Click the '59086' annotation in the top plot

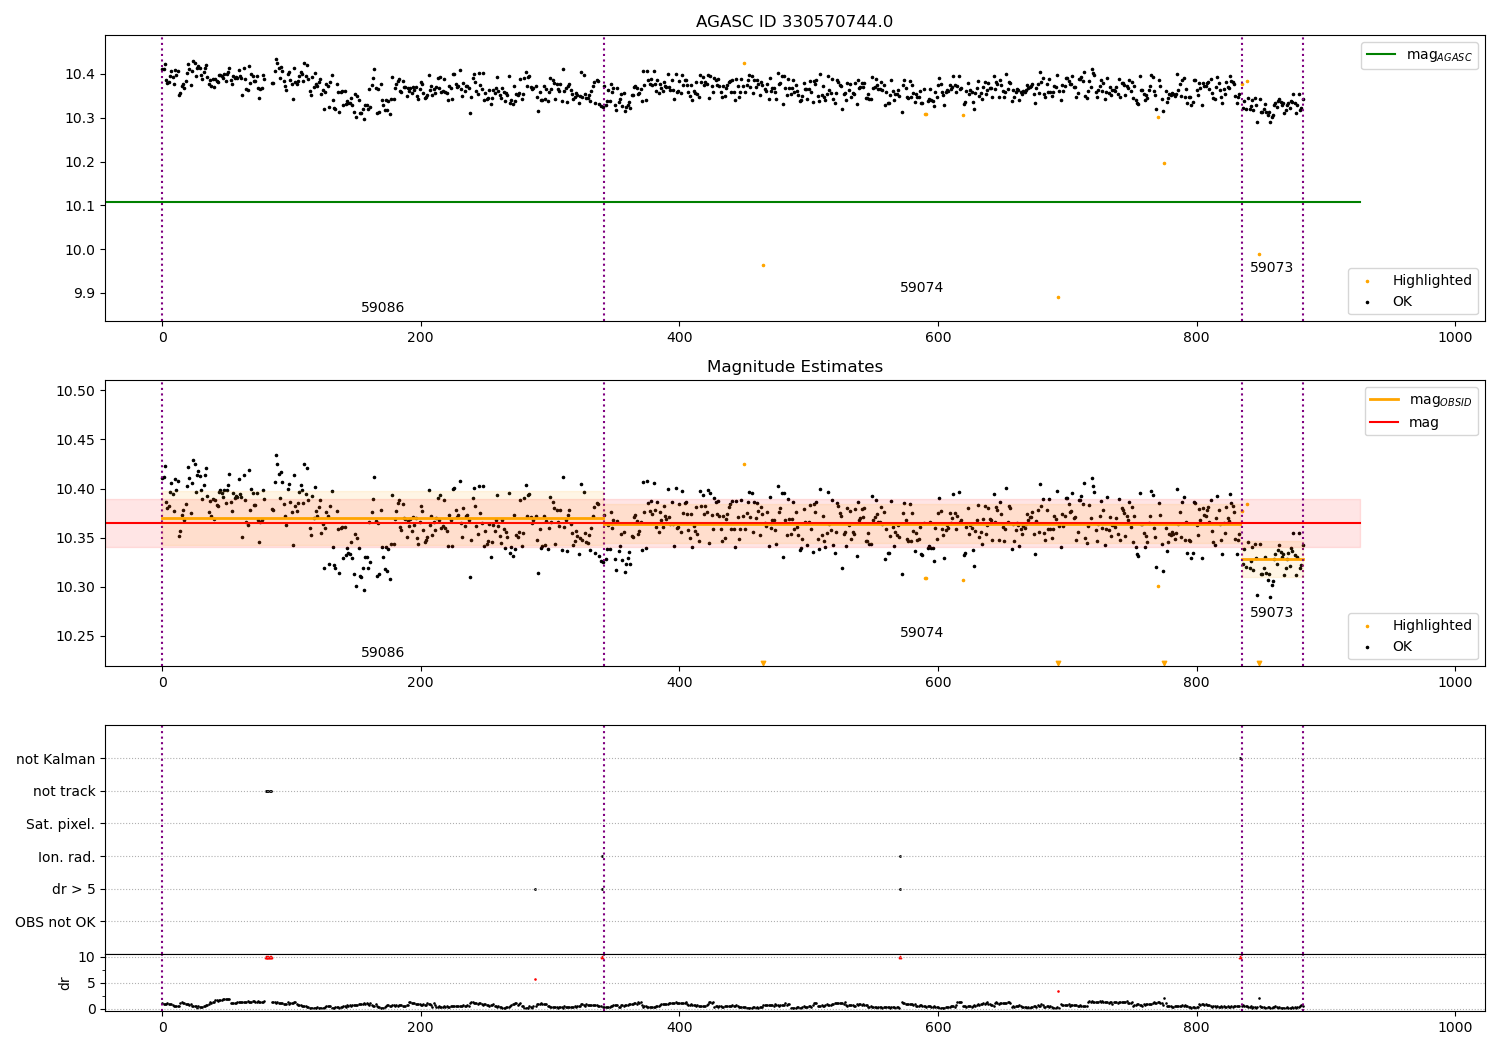click(382, 308)
